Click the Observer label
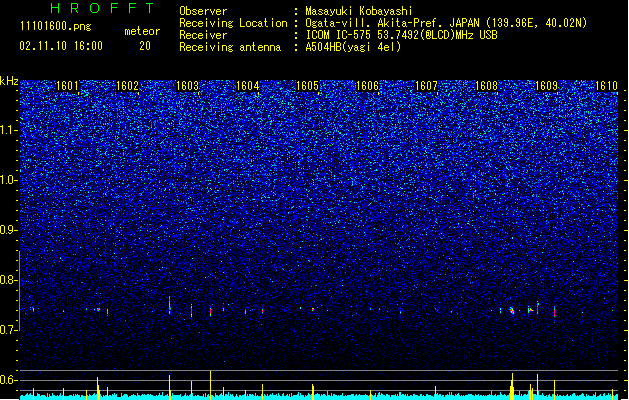Image resolution: width=629 pixels, height=400 pixels. click(203, 11)
